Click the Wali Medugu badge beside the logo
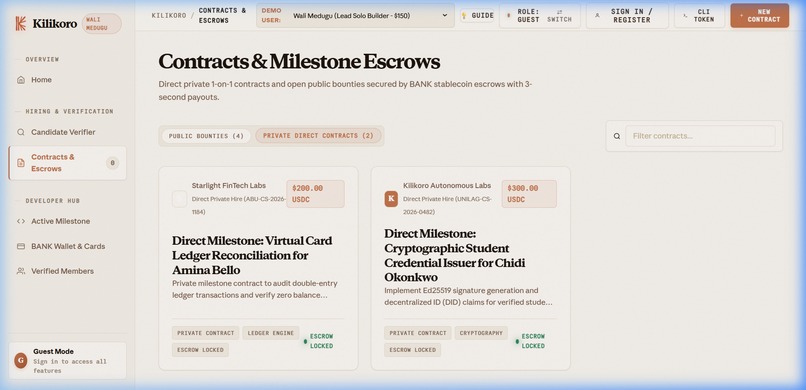The width and height of the screenshot is (806, 390). [x=101, y=24]
